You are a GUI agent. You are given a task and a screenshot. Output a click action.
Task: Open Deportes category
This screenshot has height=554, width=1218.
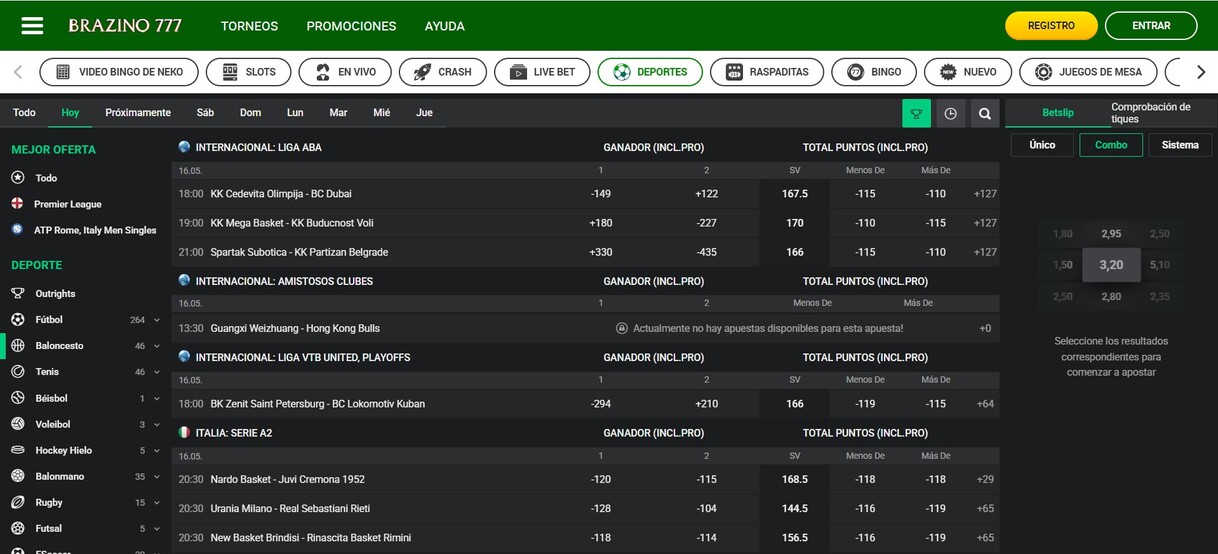650,72
